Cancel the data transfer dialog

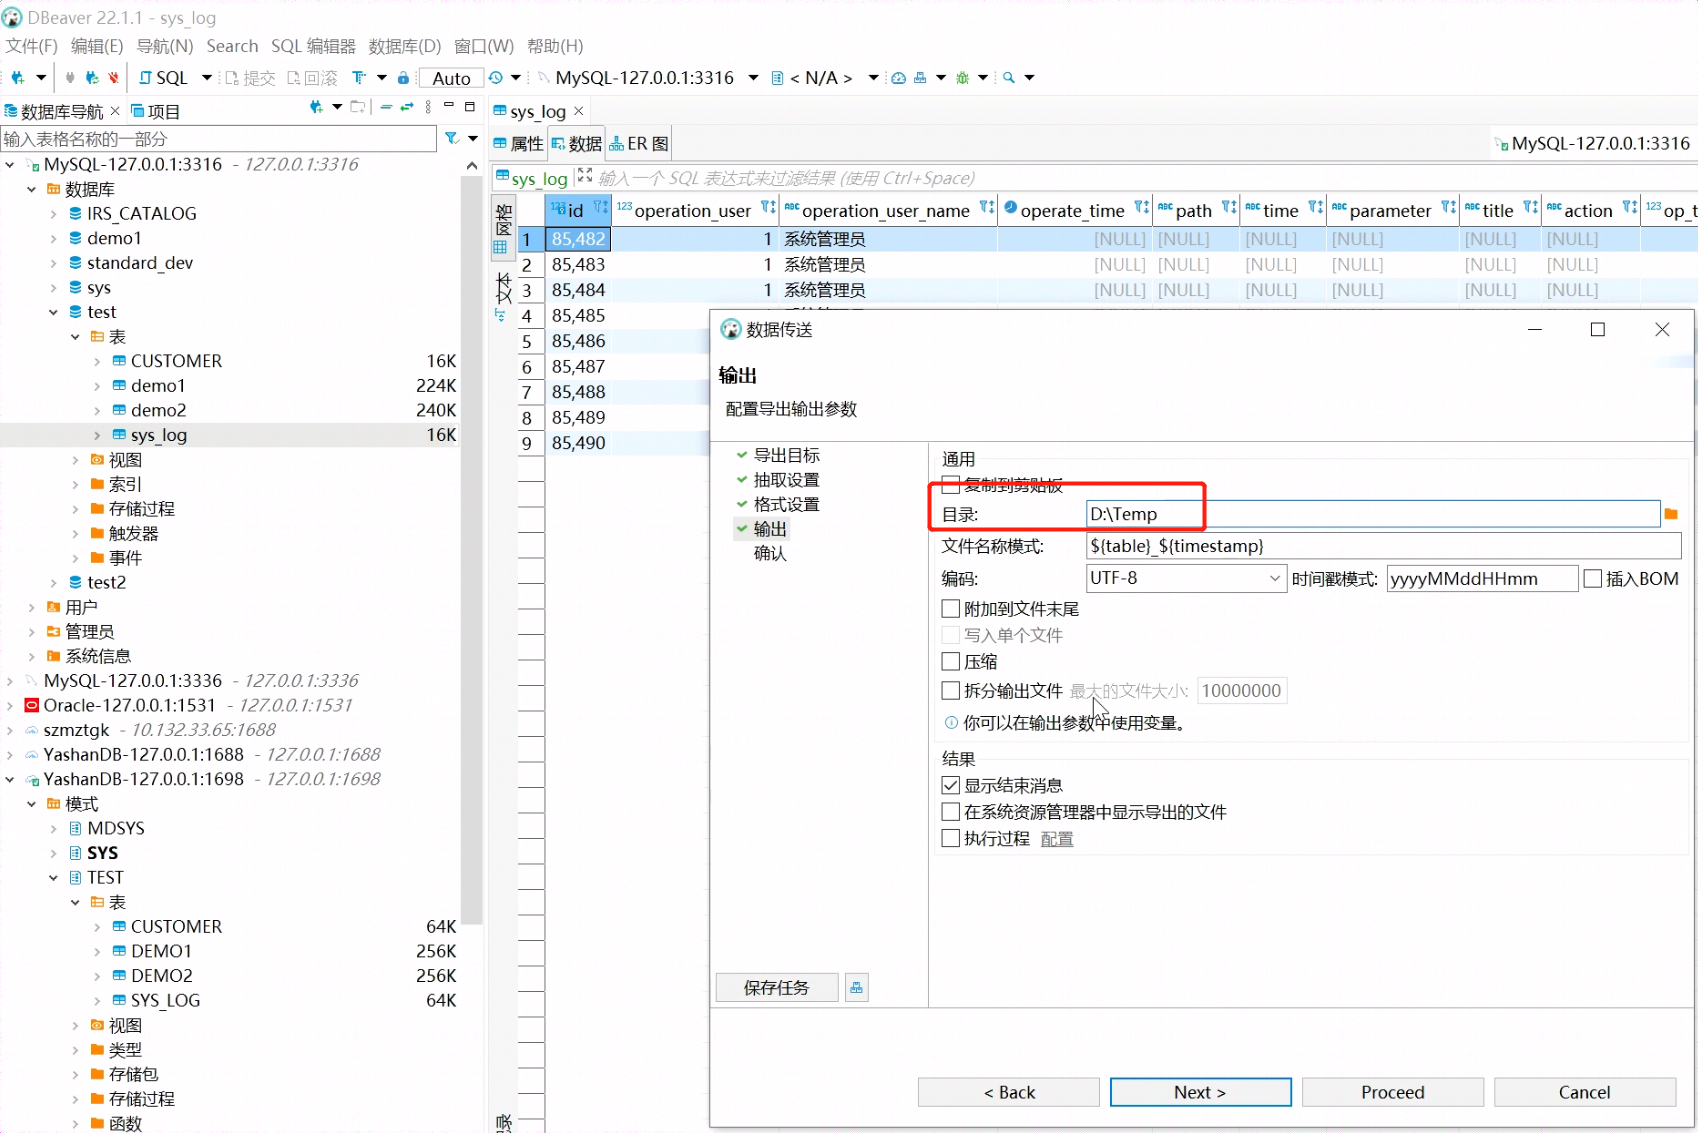pos(1584,1092)
